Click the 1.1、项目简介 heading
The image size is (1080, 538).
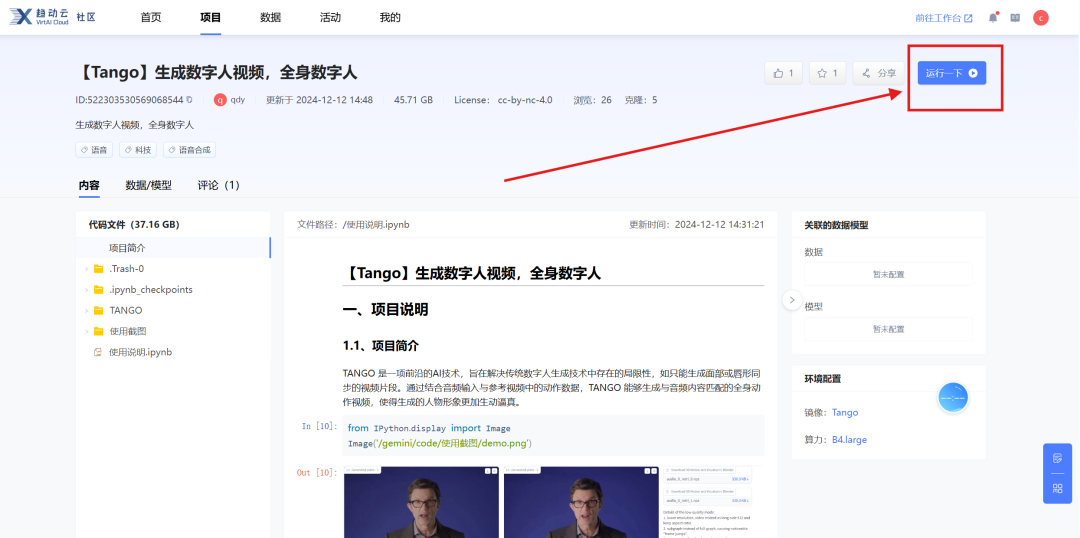(380, 346)
